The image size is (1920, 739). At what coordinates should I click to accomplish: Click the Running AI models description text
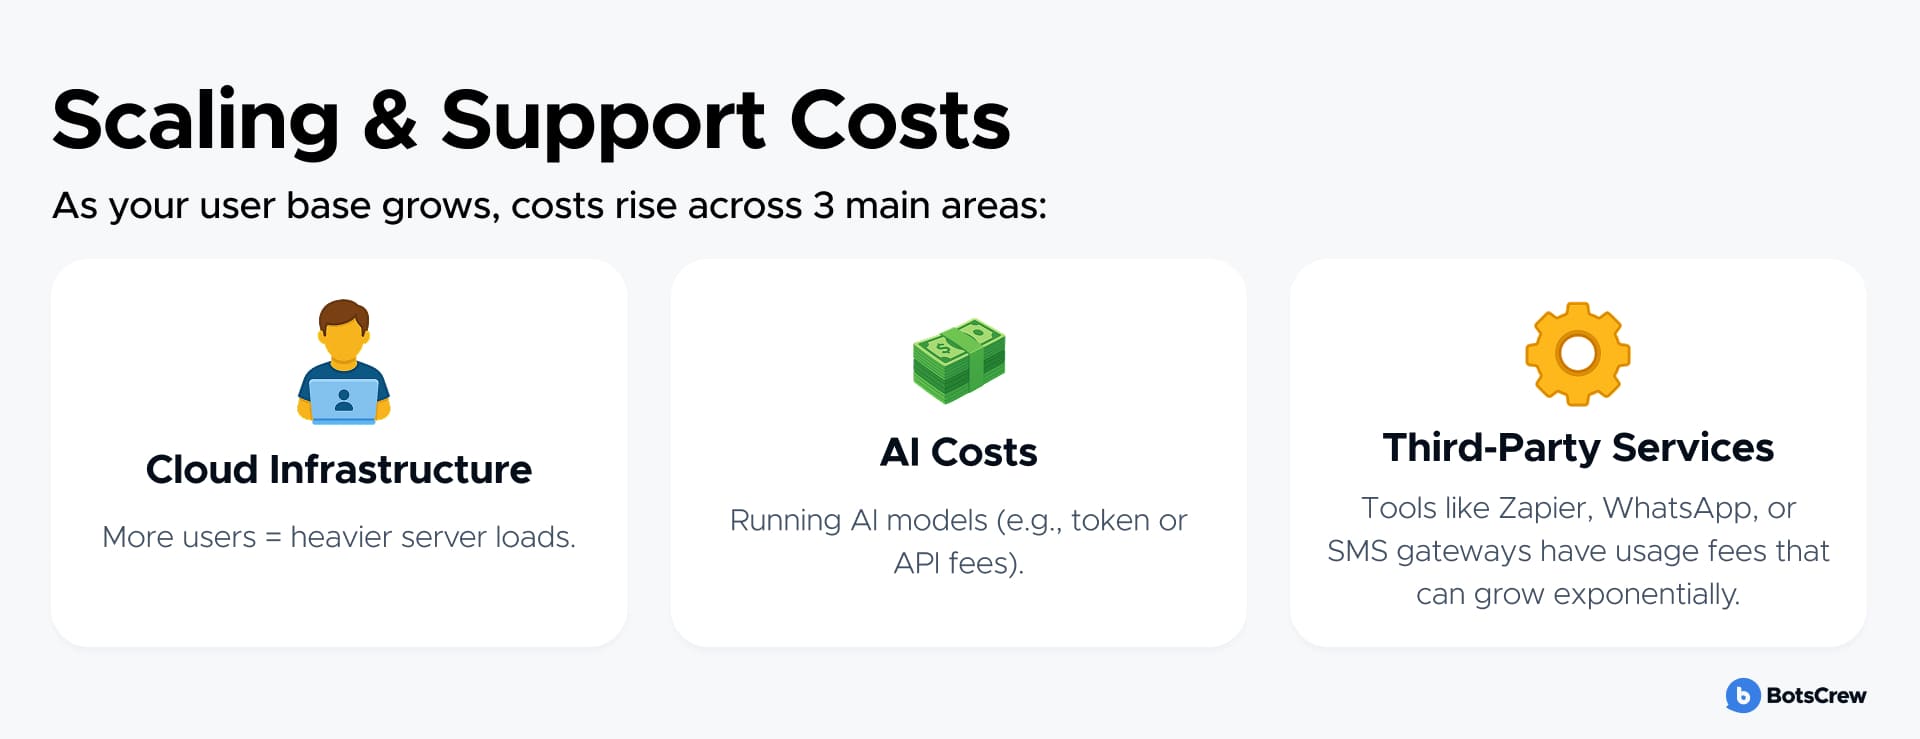(x=958, y=520)
